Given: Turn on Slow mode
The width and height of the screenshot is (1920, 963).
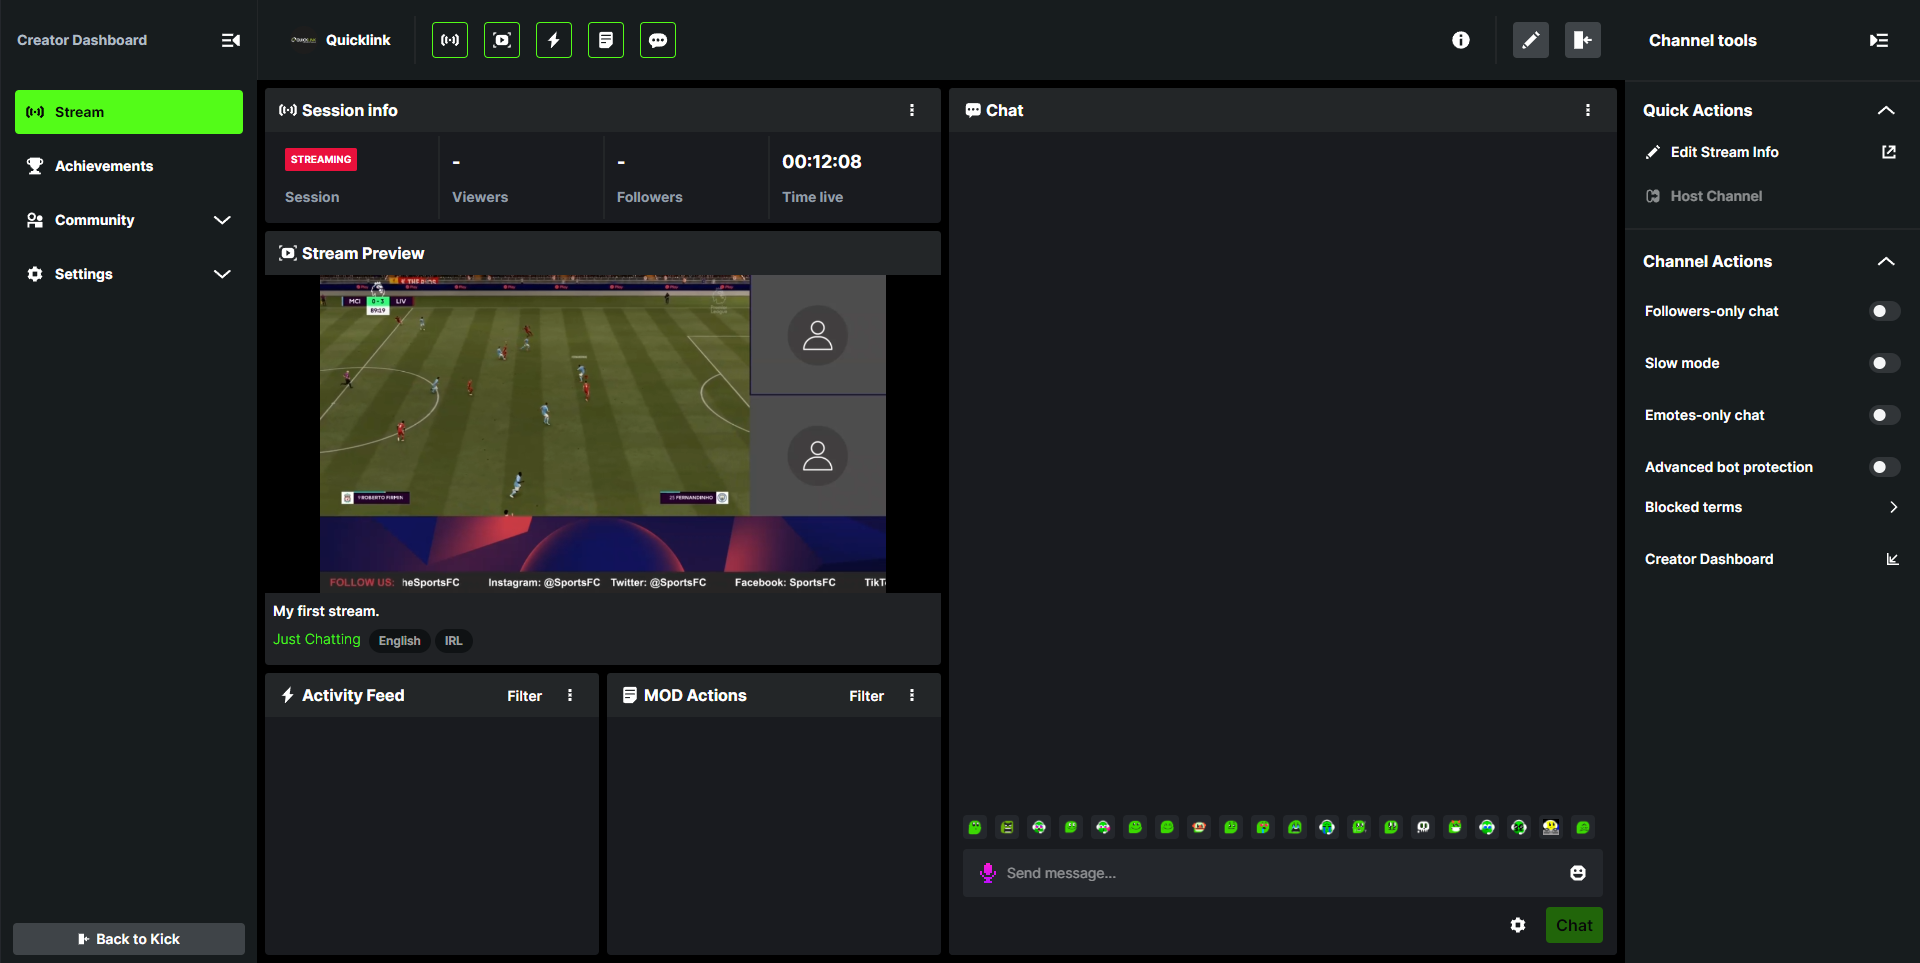Looking at the screenshot, I should click(1884, 363).
